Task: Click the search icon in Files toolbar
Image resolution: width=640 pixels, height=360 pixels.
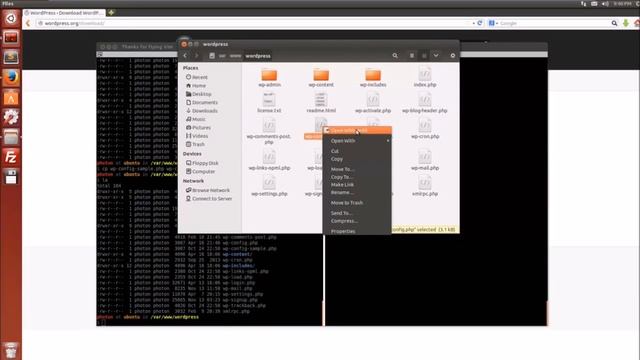Action: 395,56
